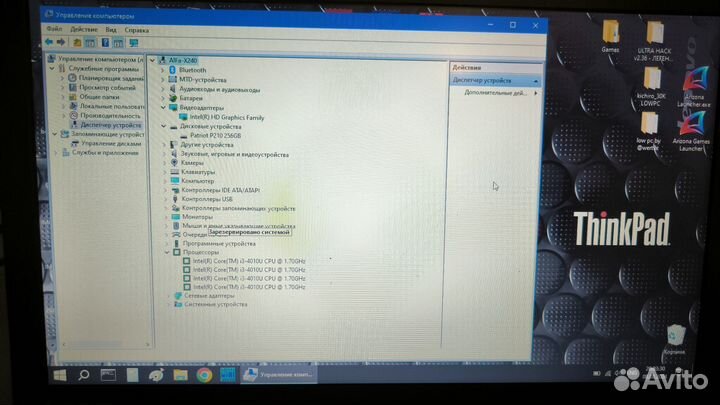The width and height of the screenshot is (720, 405).
Task: Open File Explorer from the taskbar
Action: click(180, 375)
